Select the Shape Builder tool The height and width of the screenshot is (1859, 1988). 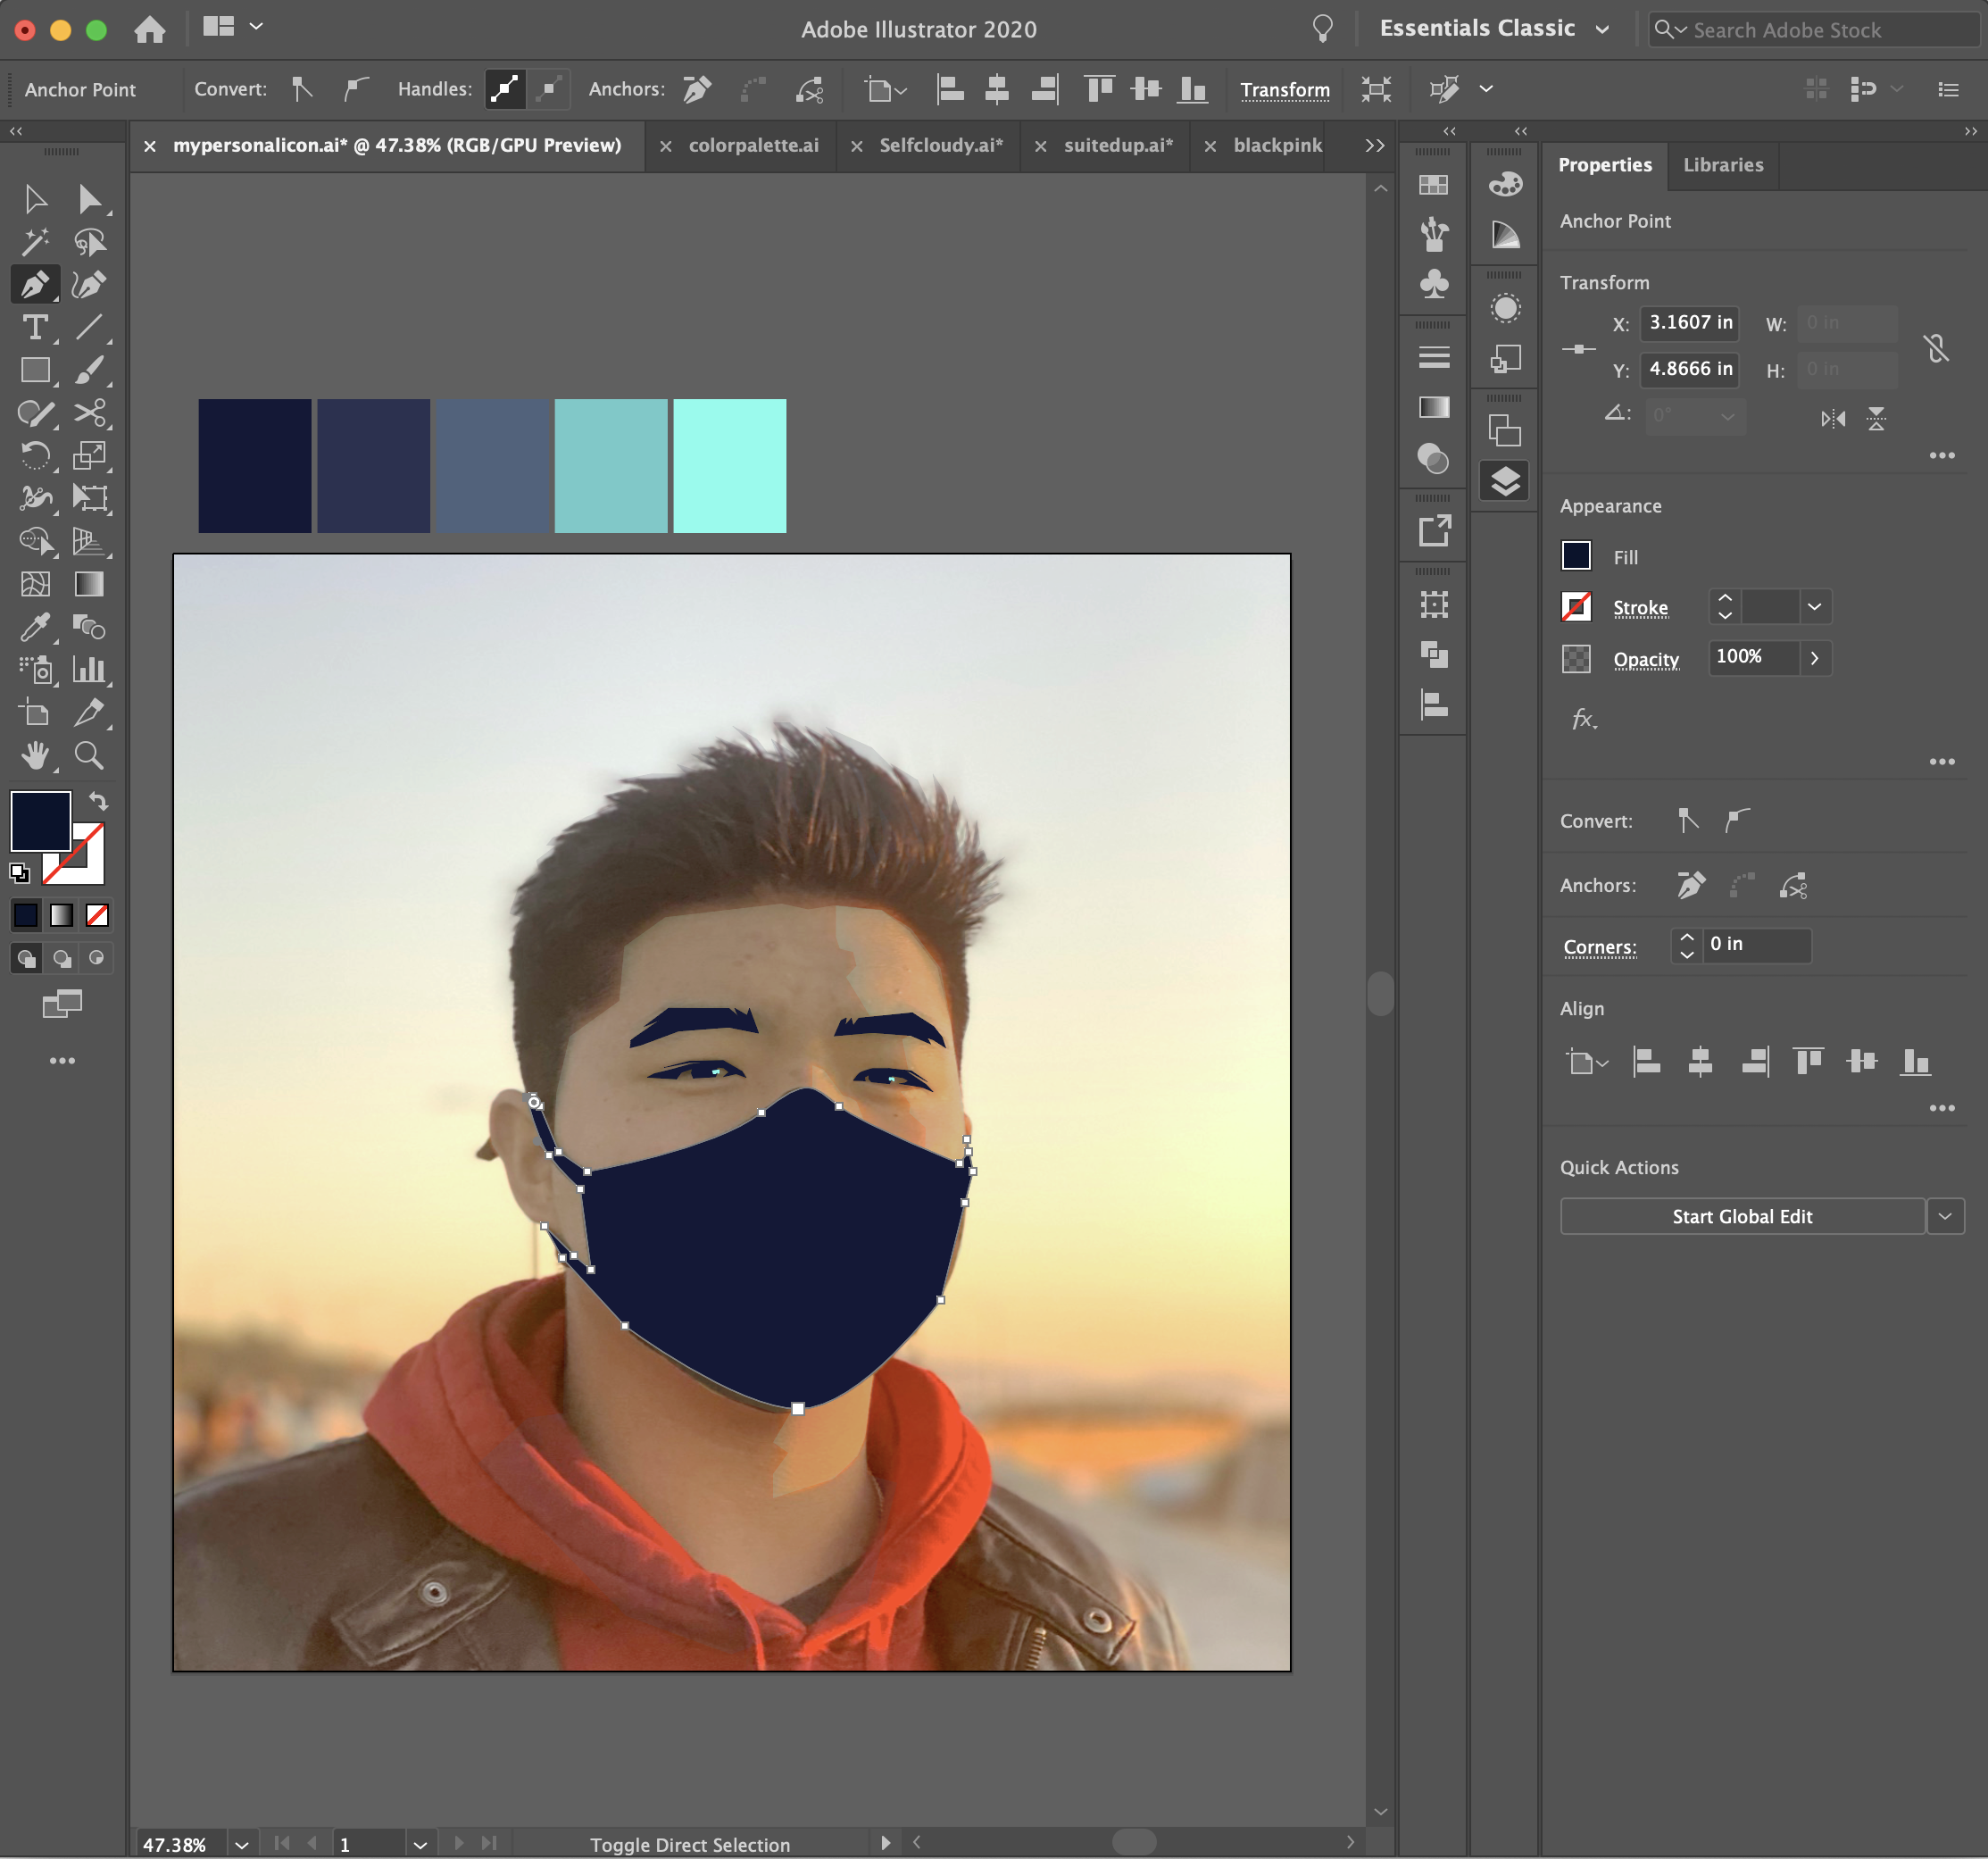[36, 541]
